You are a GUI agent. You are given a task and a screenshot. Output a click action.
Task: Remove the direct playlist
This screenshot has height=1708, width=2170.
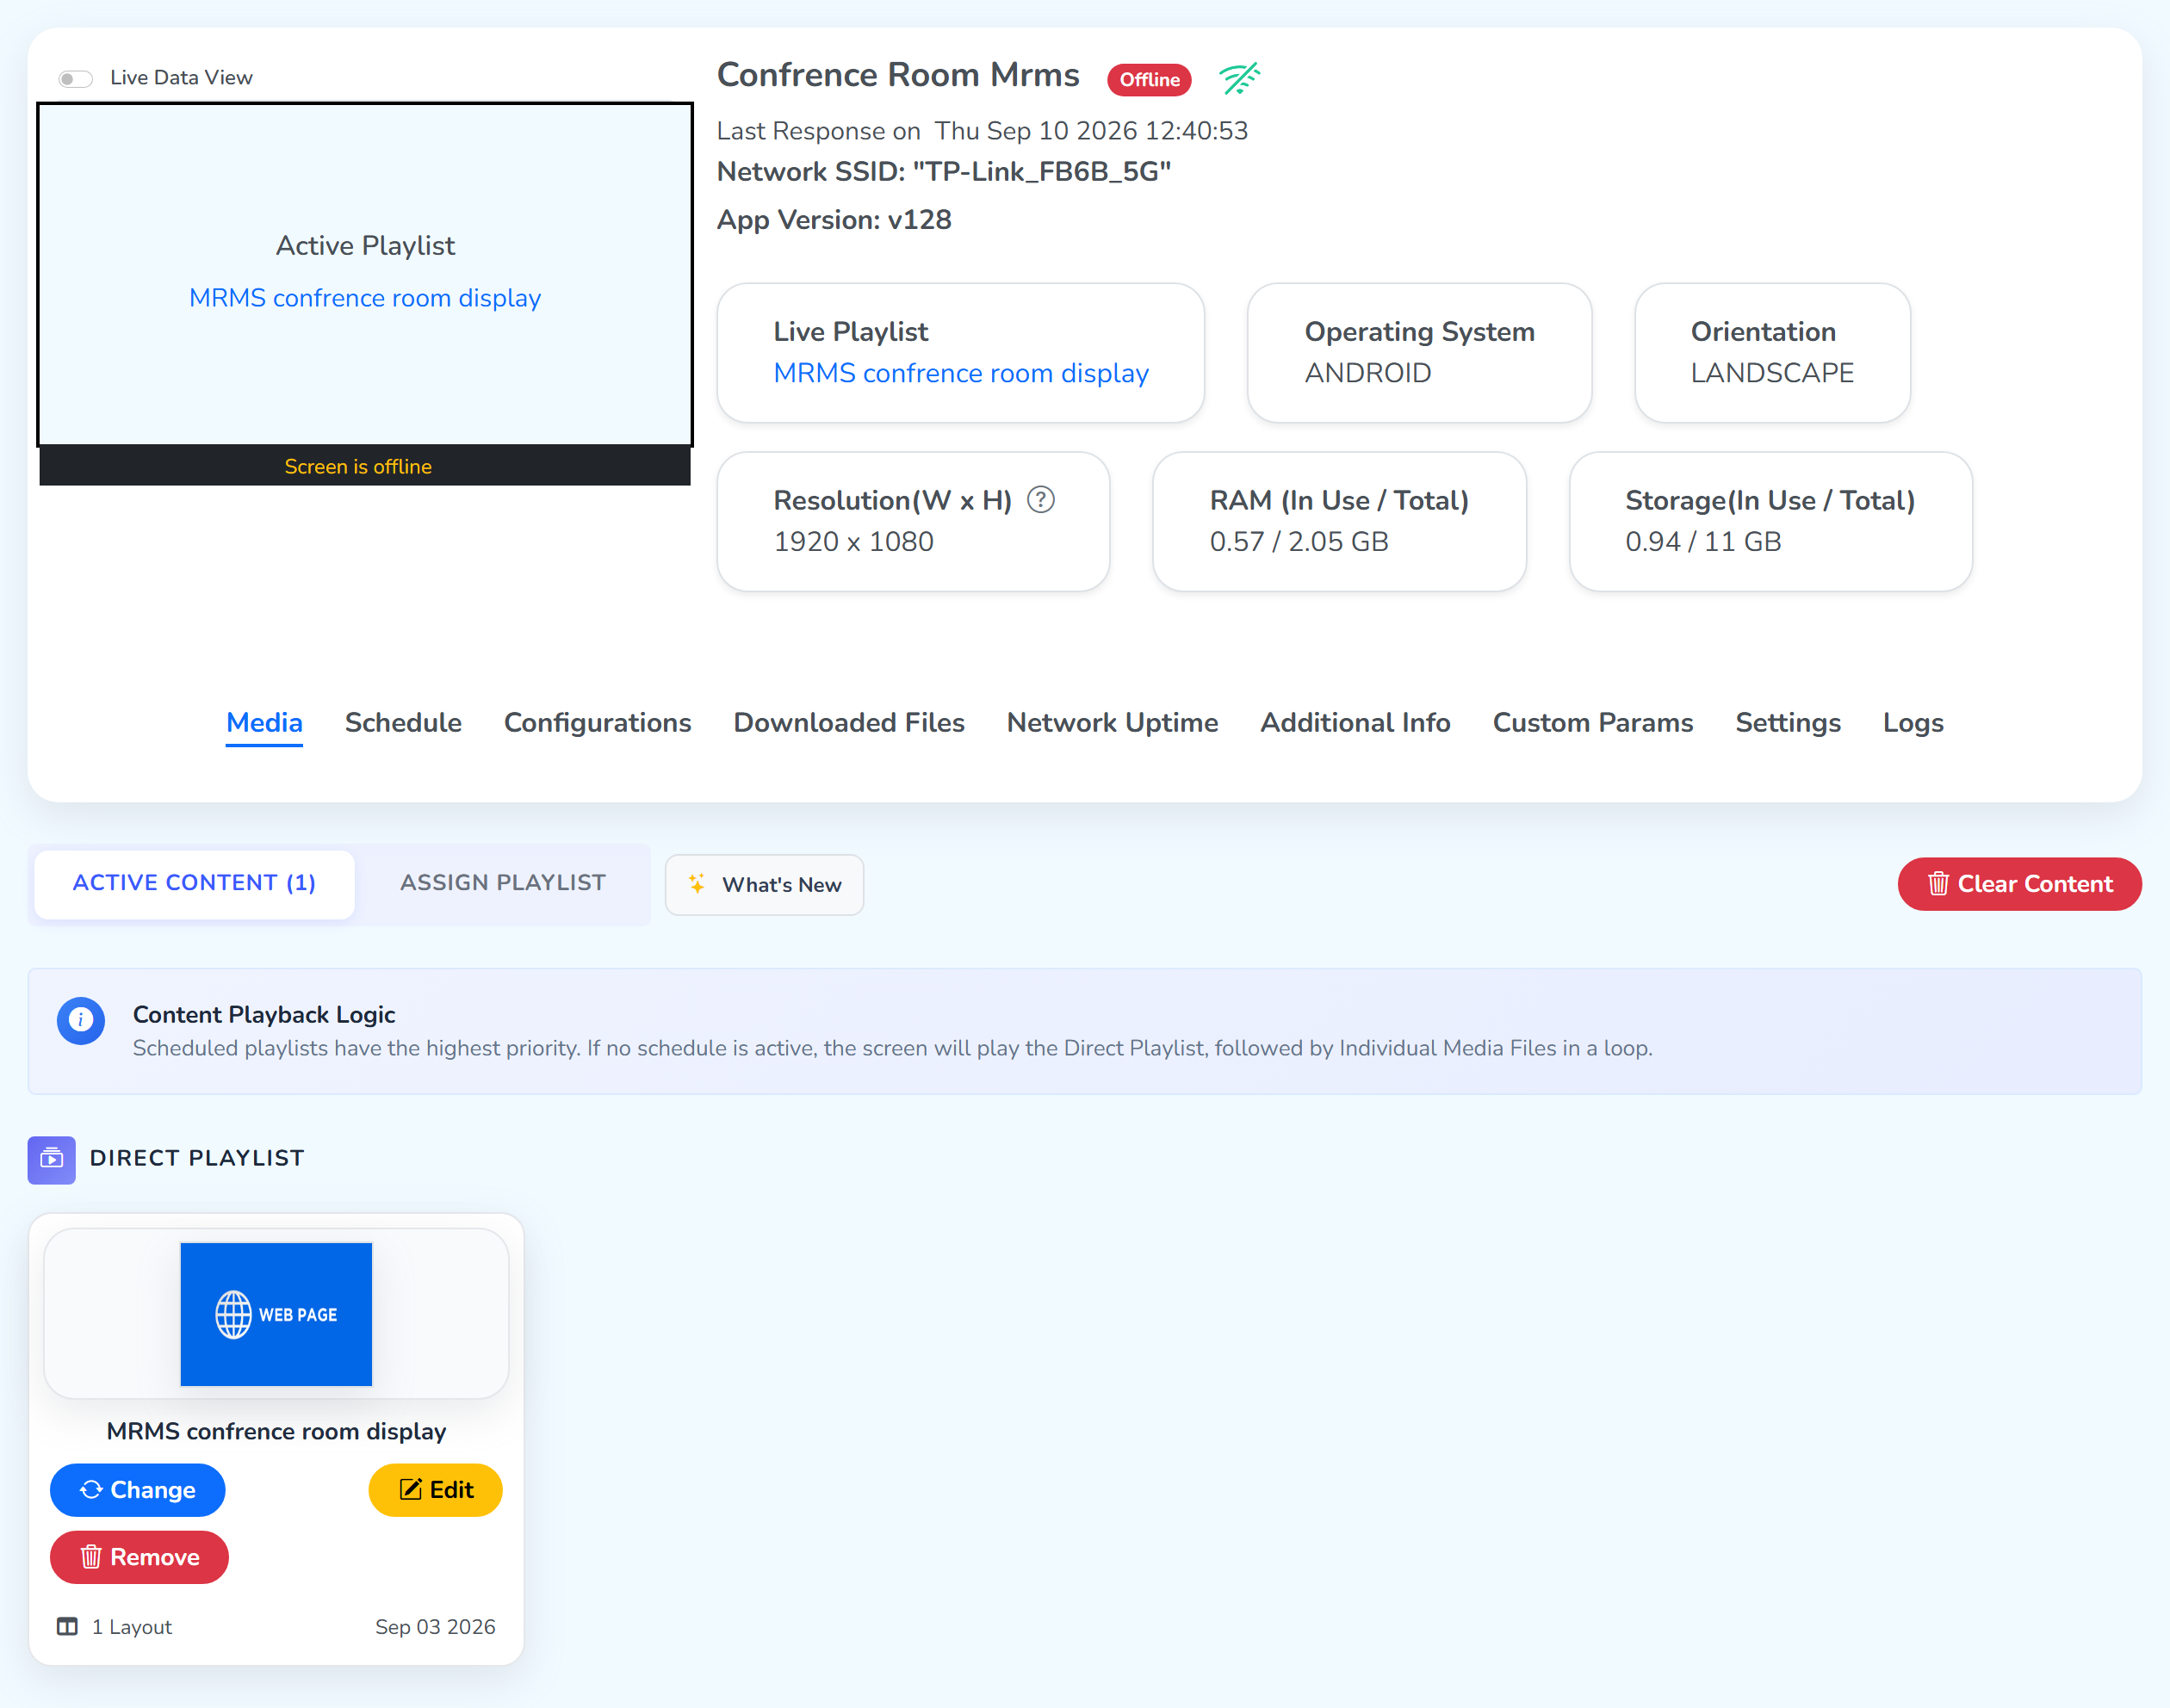(x=139, y=1557)
